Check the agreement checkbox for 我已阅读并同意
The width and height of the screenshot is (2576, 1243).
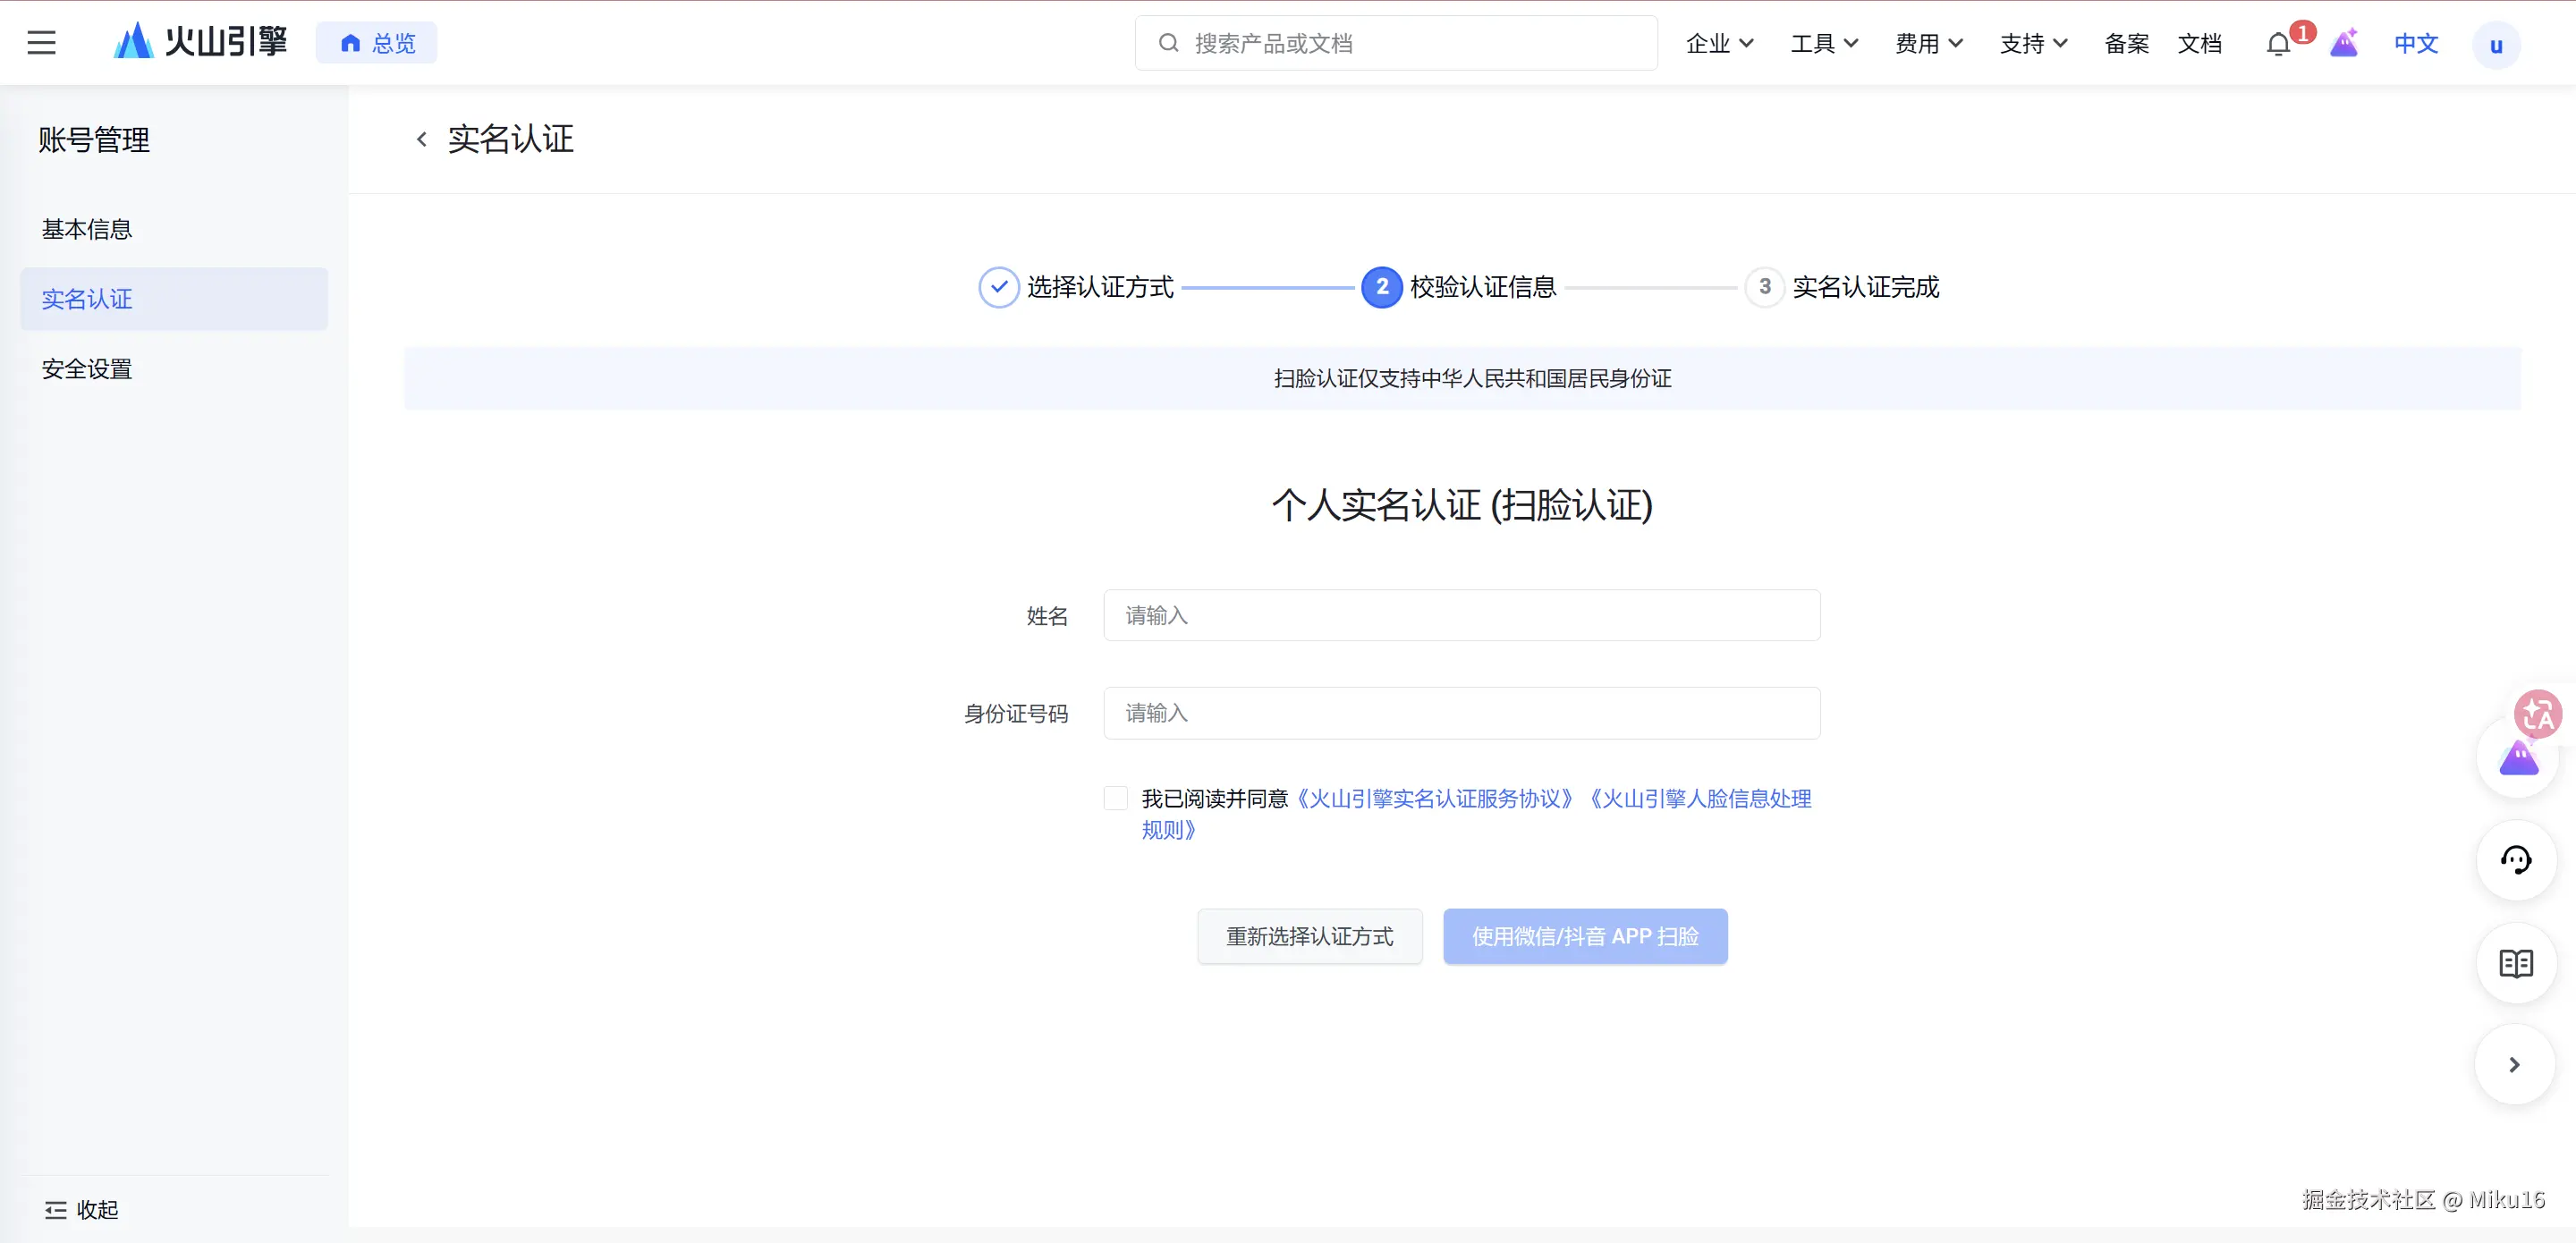(1116, 798)
